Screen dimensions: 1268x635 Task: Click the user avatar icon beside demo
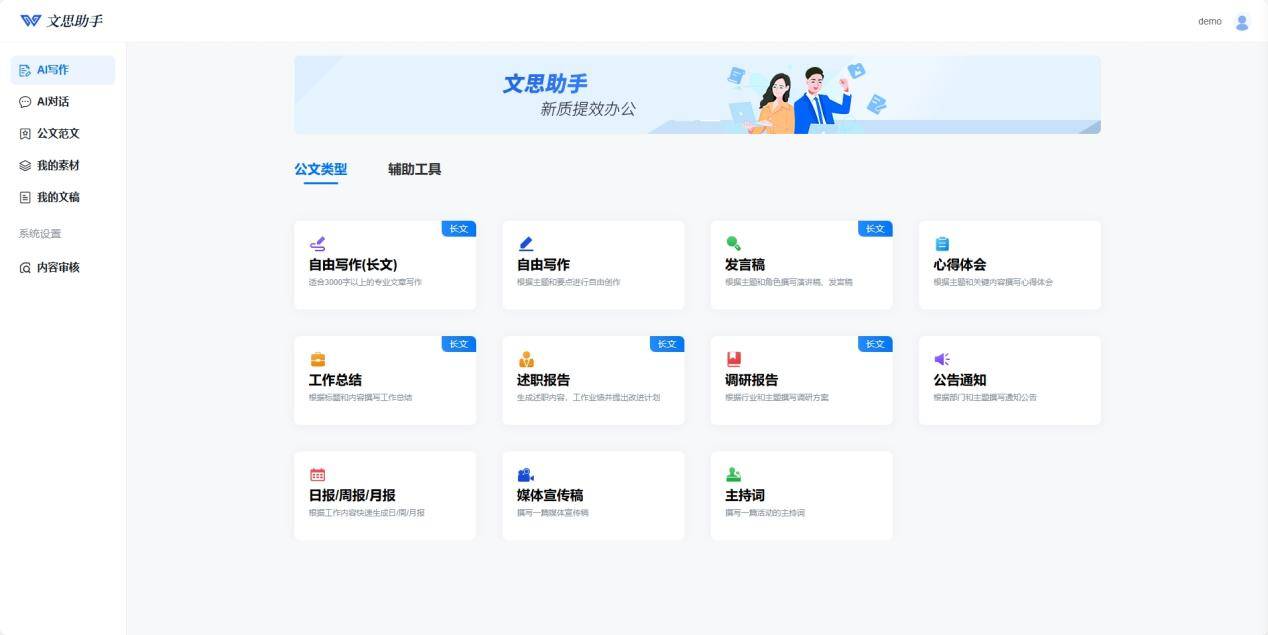(1242, 22)
